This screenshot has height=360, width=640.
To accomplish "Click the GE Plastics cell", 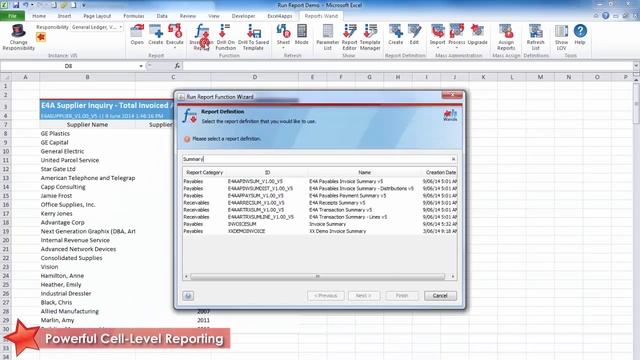I will [87, 133].
